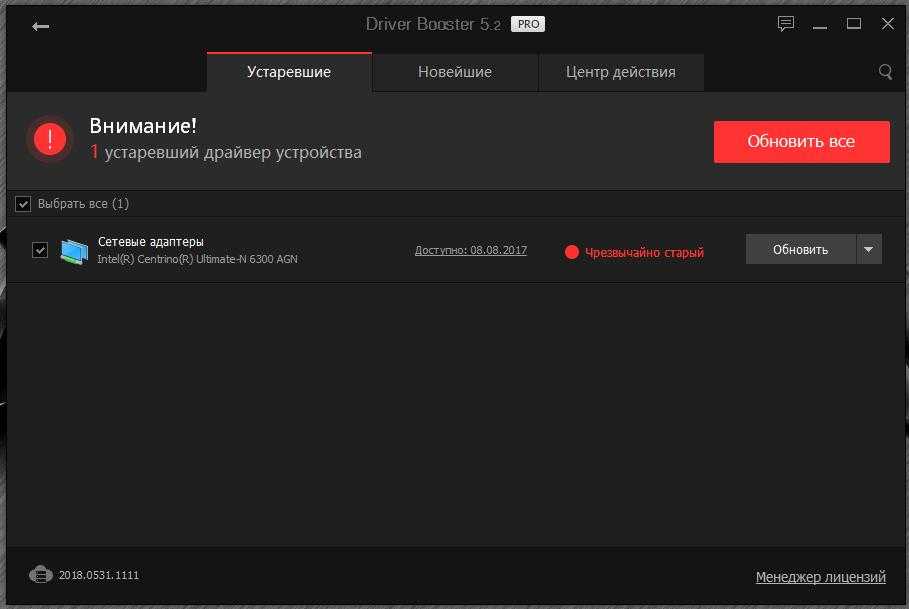Click "Обновить" for the network adapter
Screen dimensions: 909x609
pos(800,249)
